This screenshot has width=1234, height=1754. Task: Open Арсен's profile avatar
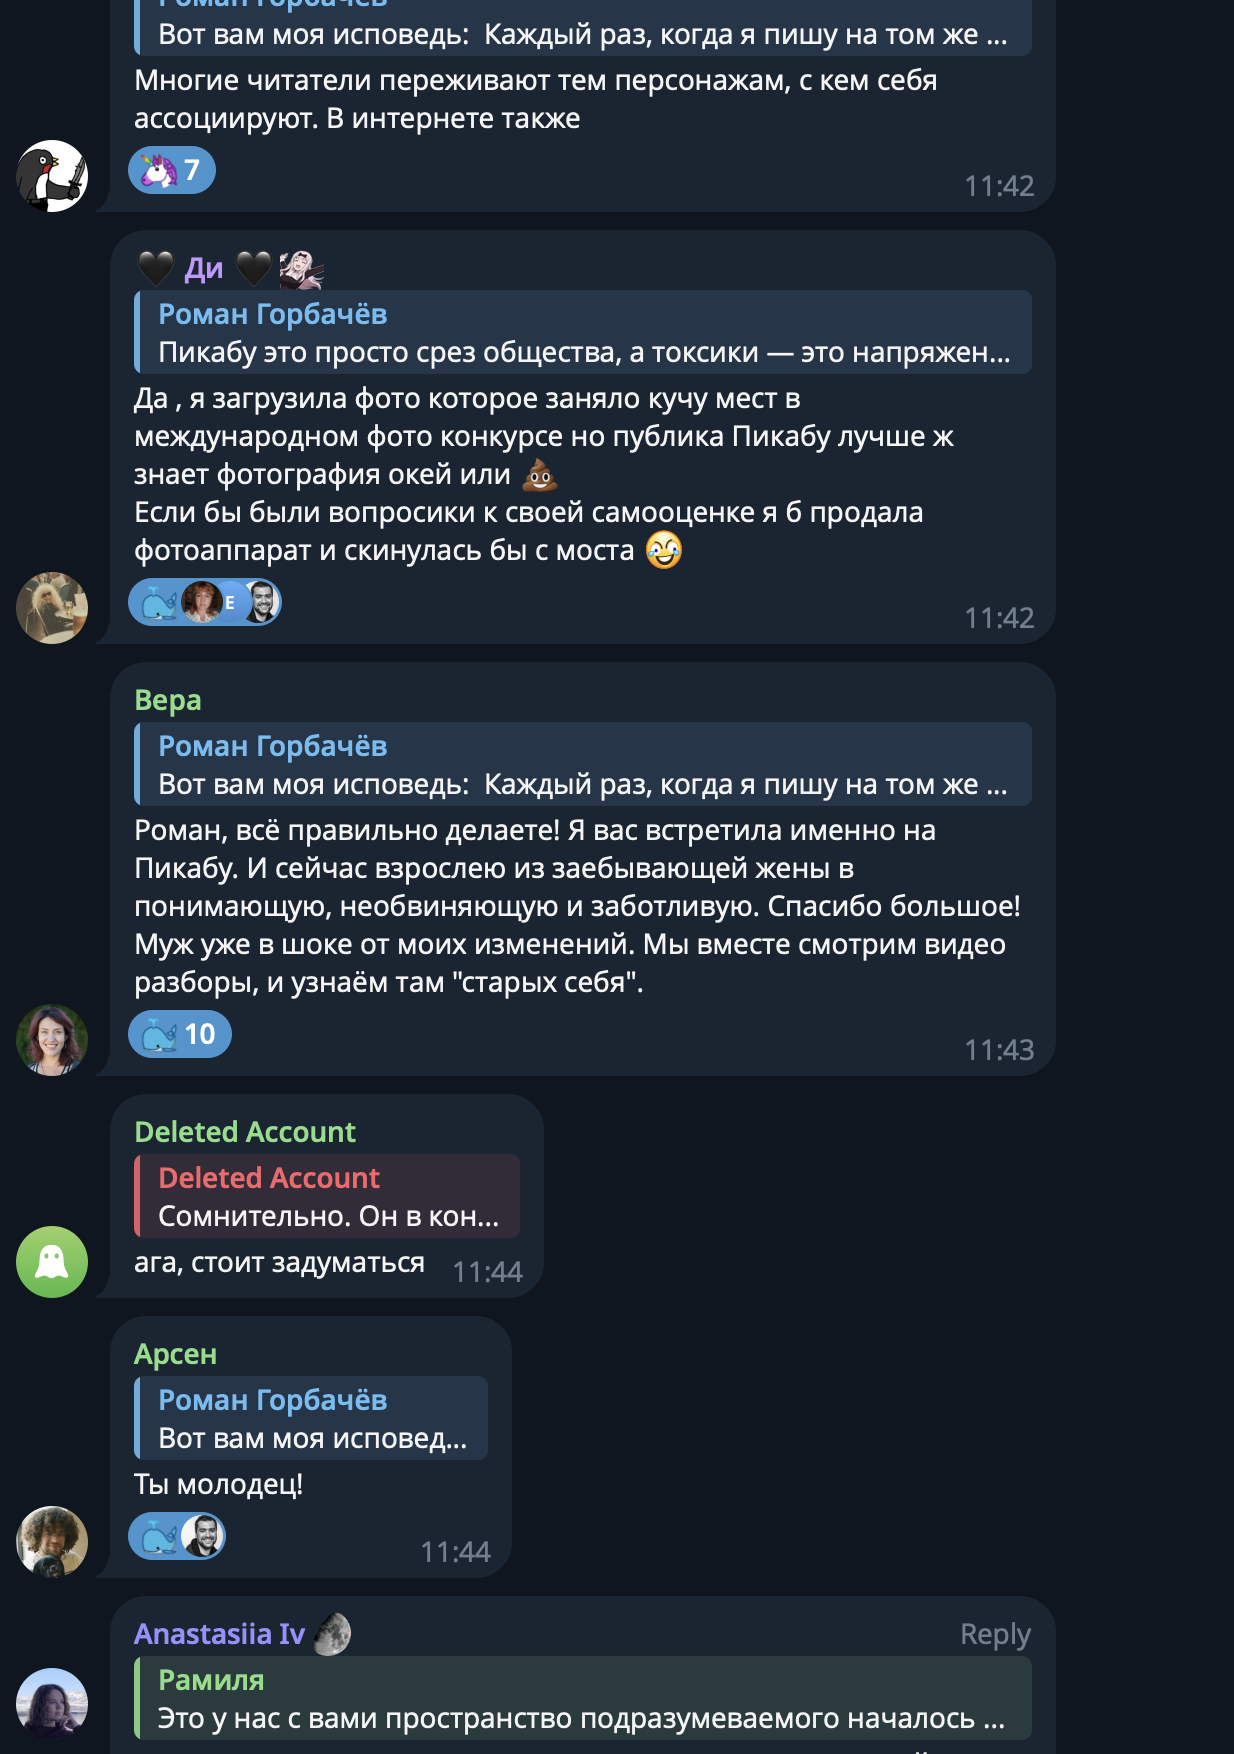tap(52, 1541)
